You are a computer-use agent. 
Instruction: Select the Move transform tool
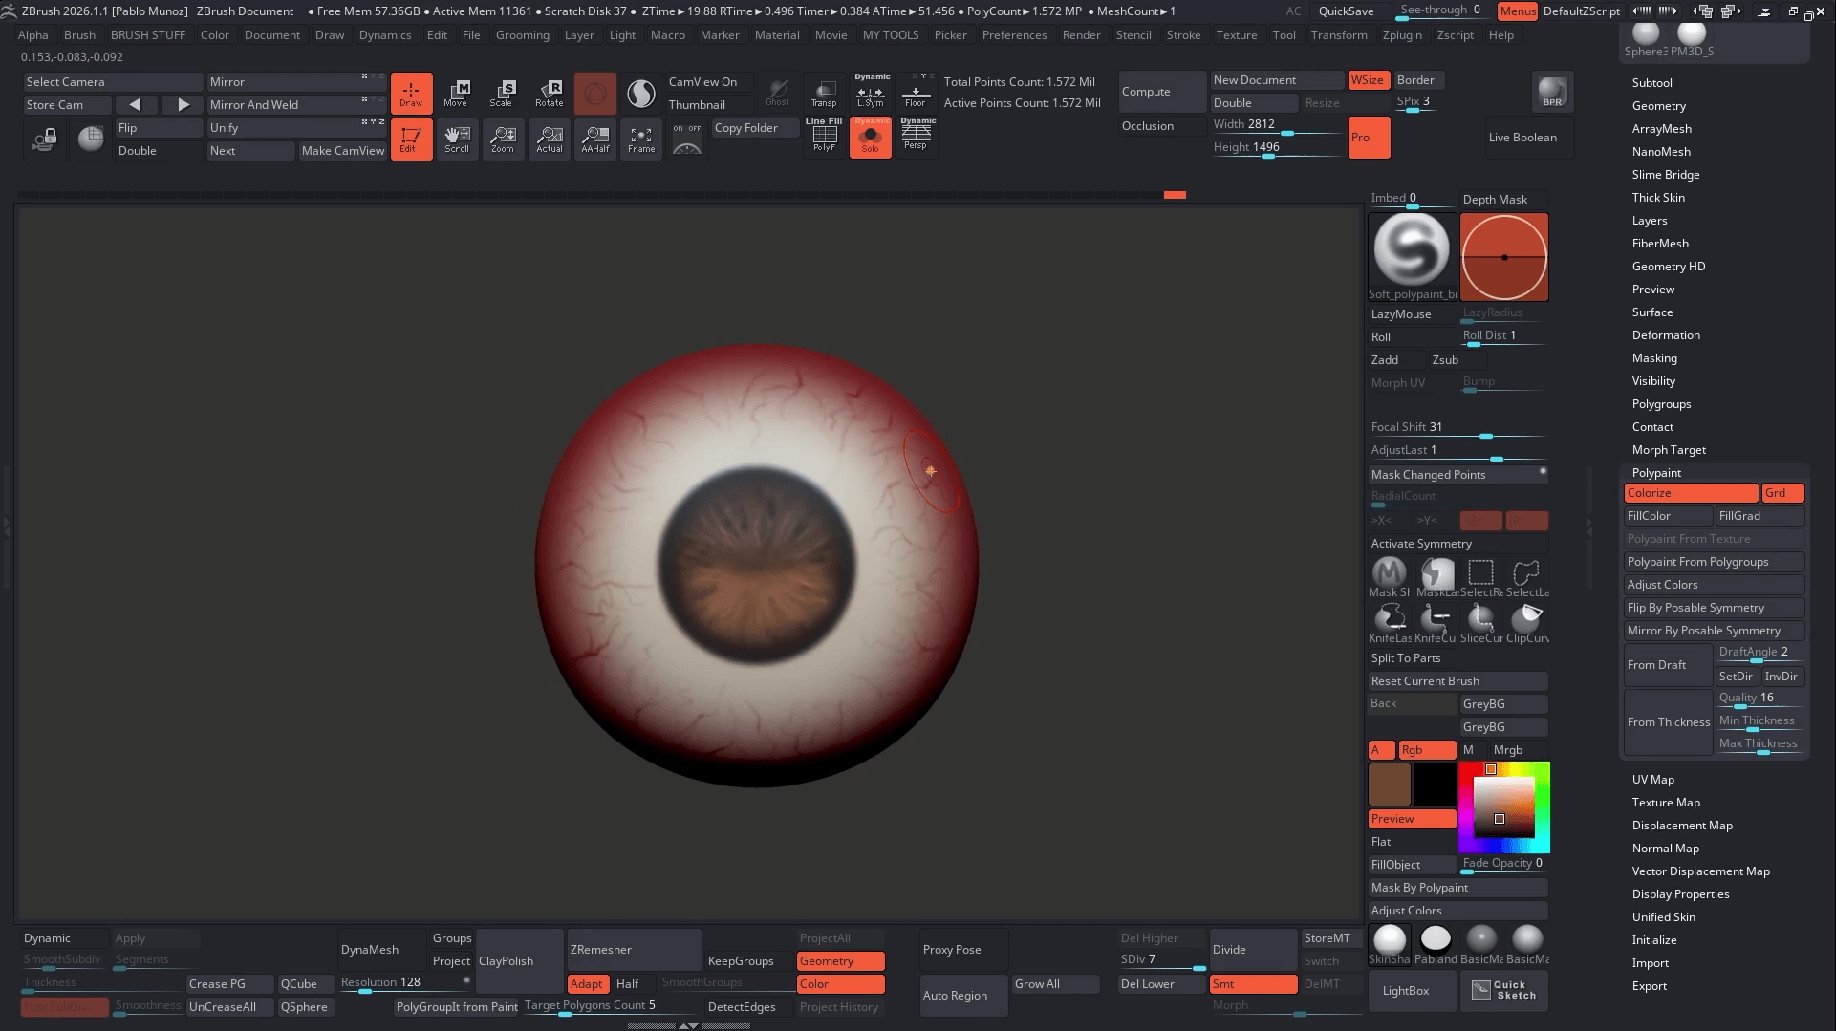(x=456, y=93)
